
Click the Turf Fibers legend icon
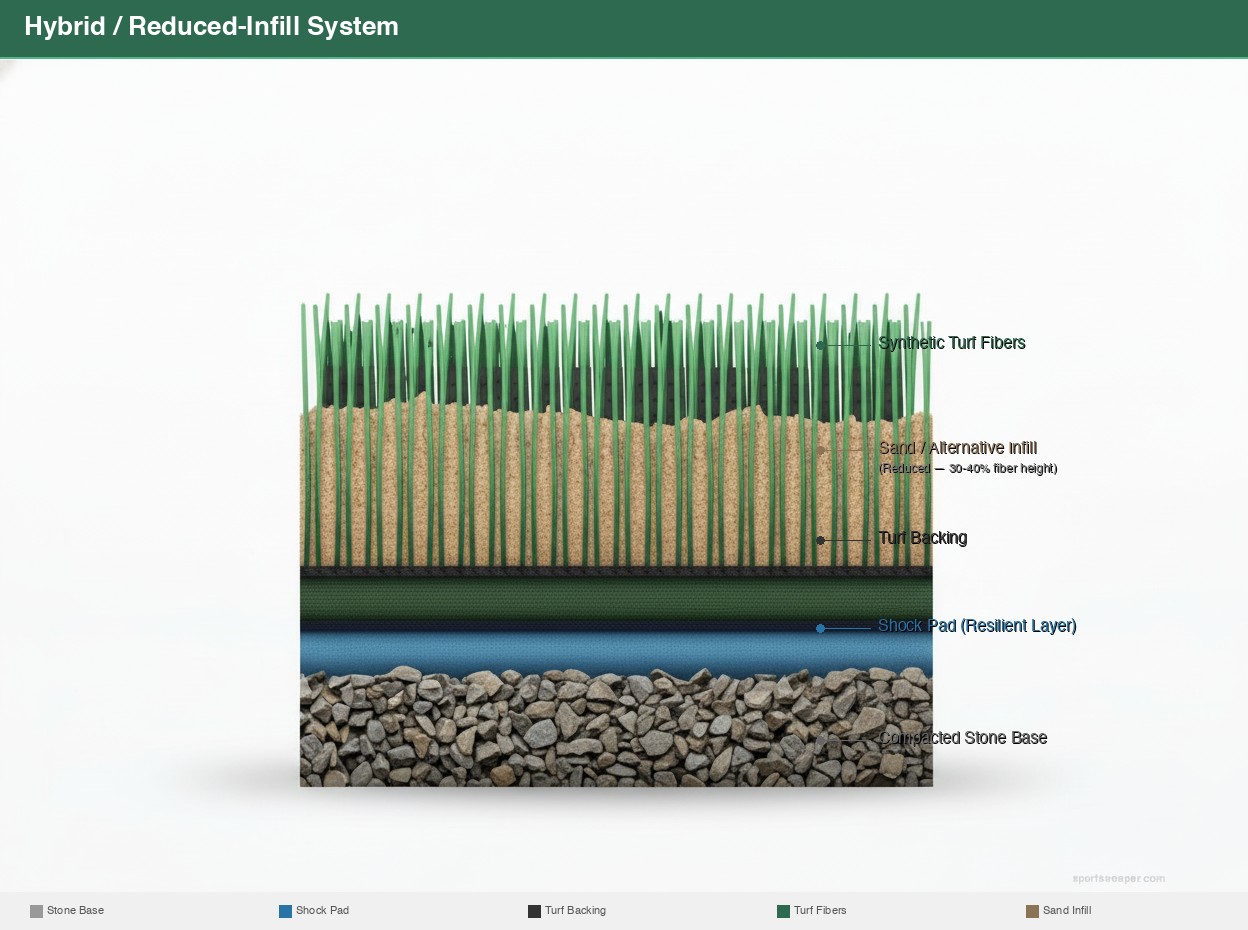(782, 911)
